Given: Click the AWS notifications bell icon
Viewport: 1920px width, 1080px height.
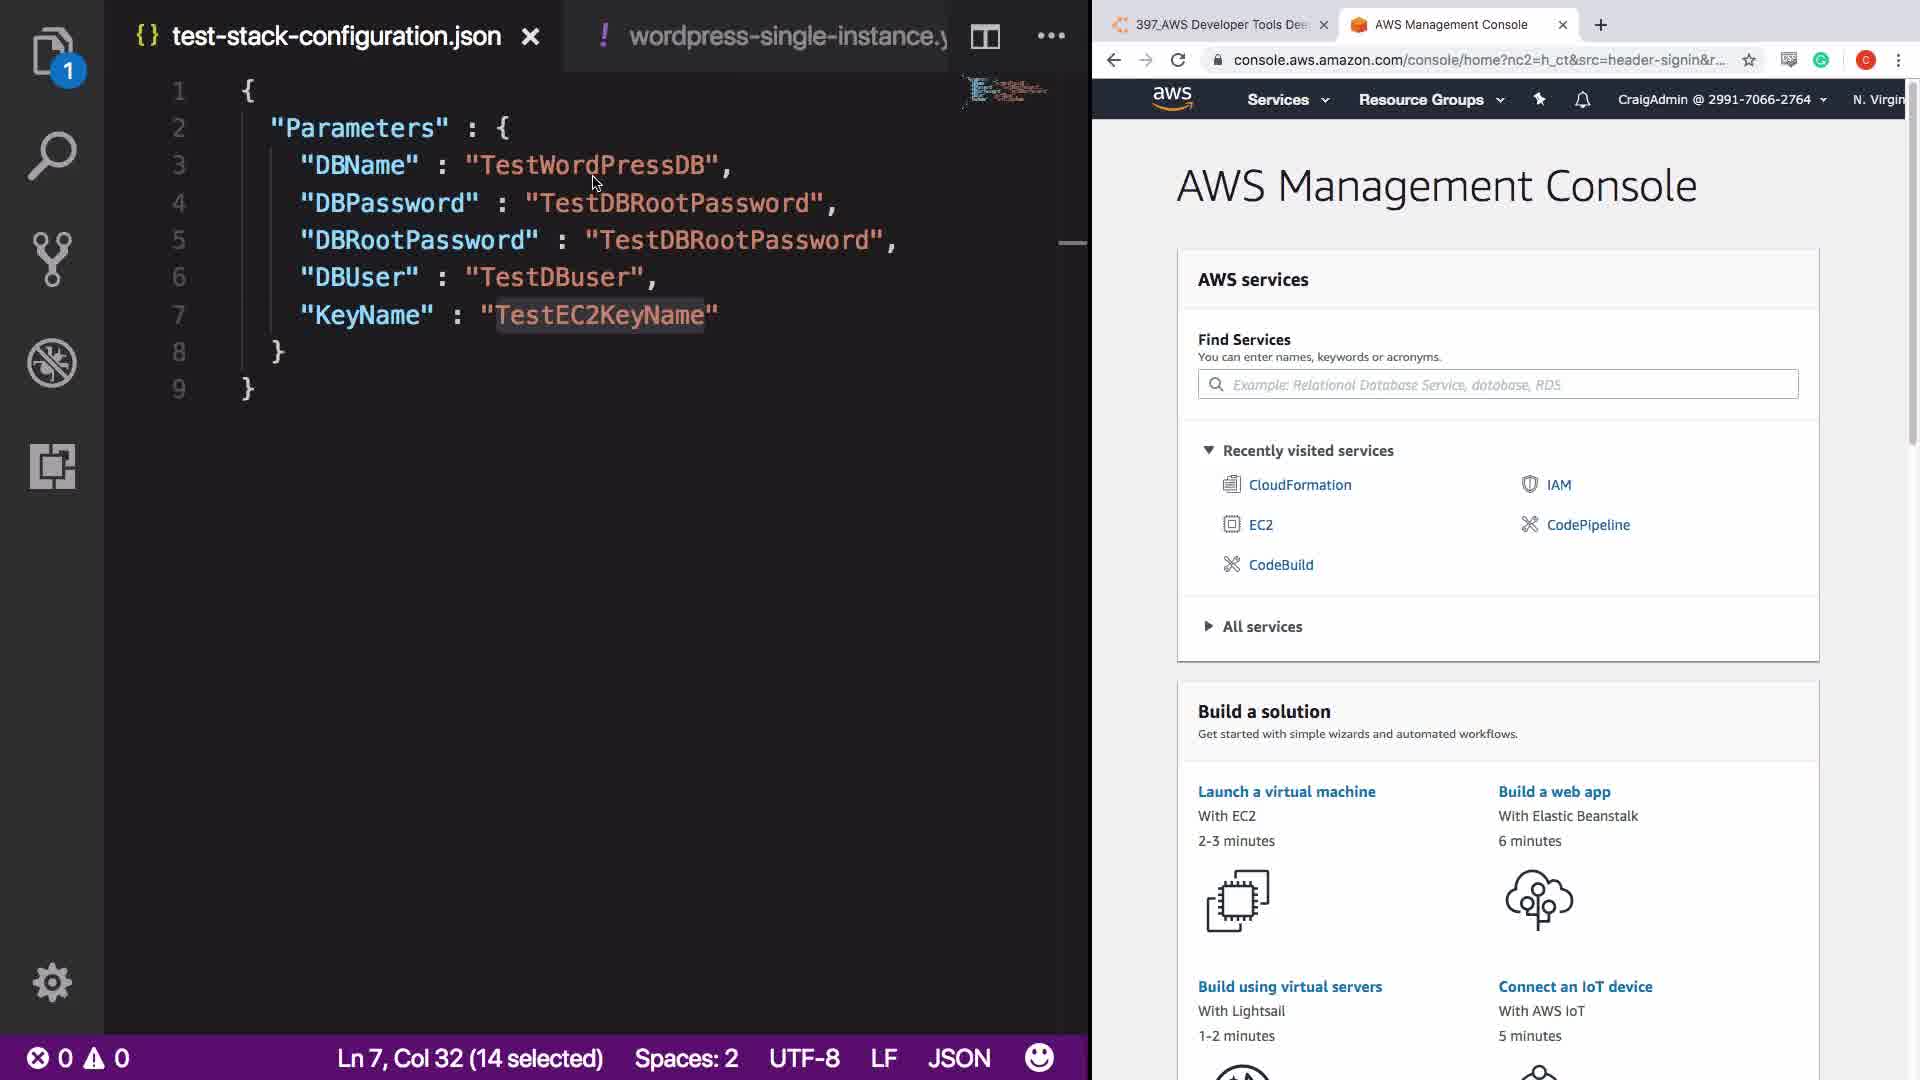Looking at the screenshot, I should [x=1582, y=100].
